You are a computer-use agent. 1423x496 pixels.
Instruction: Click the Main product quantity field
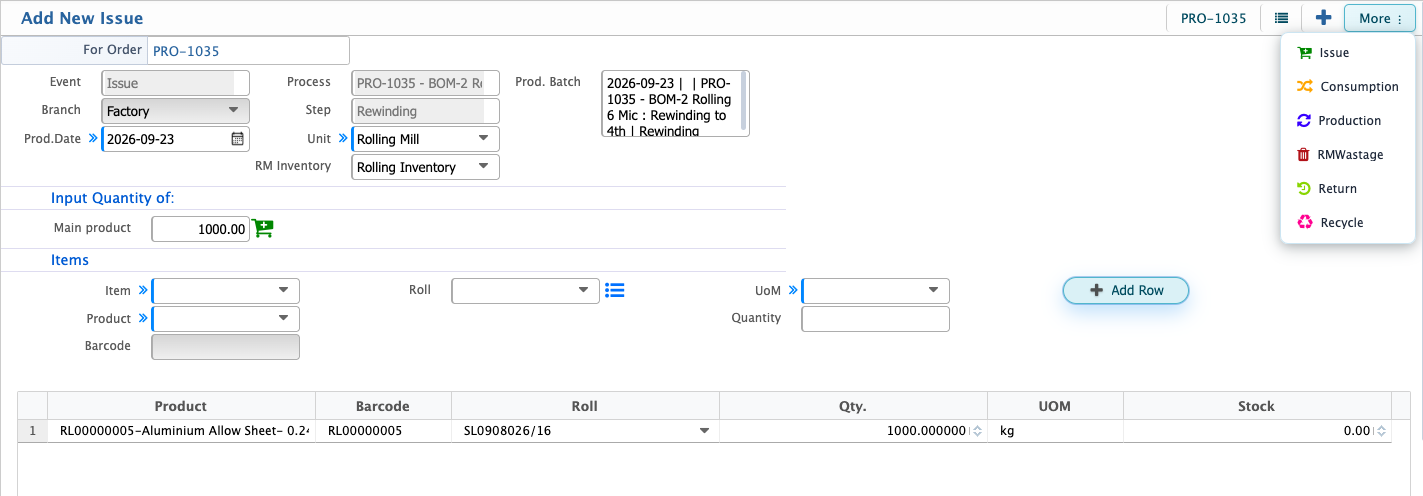coord(200,229)
